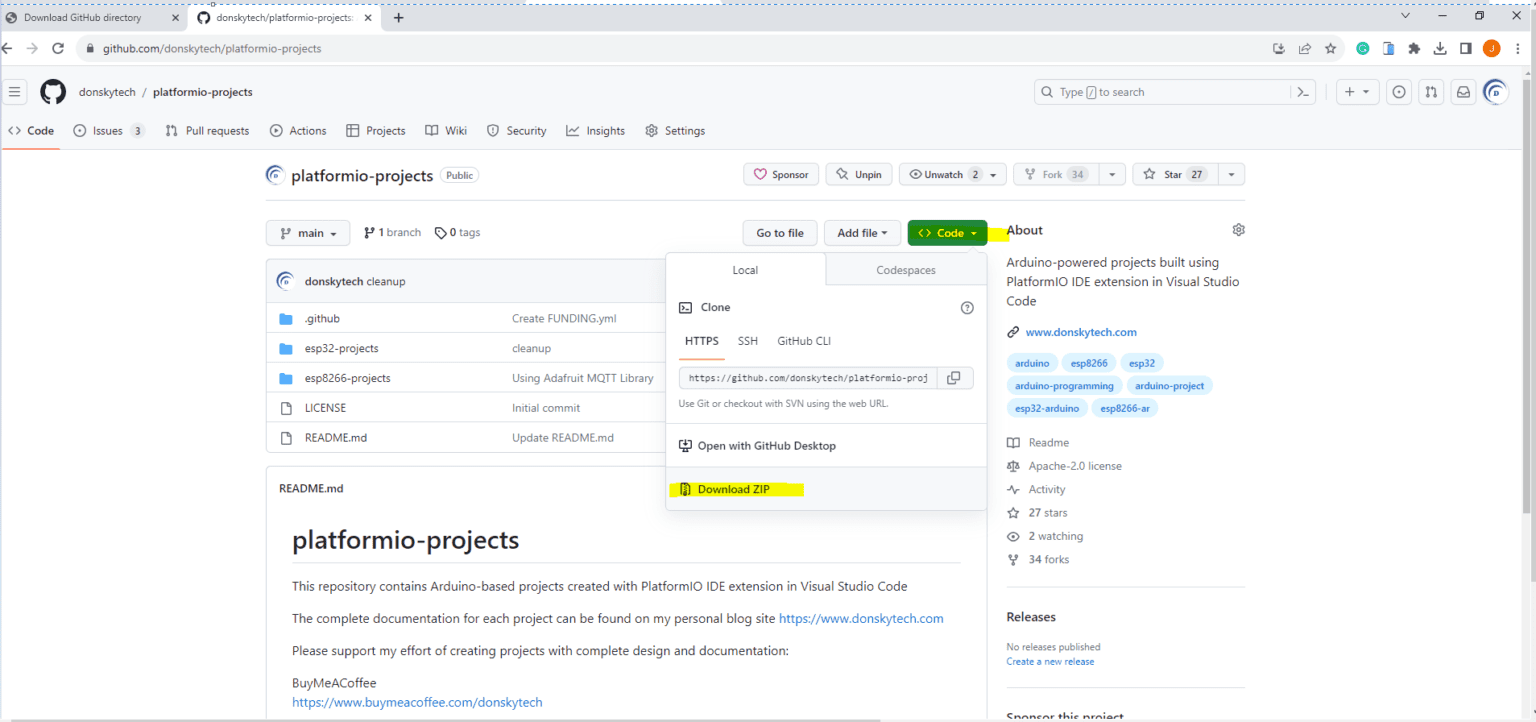Expand the Add file dropdown

[861, 232]
